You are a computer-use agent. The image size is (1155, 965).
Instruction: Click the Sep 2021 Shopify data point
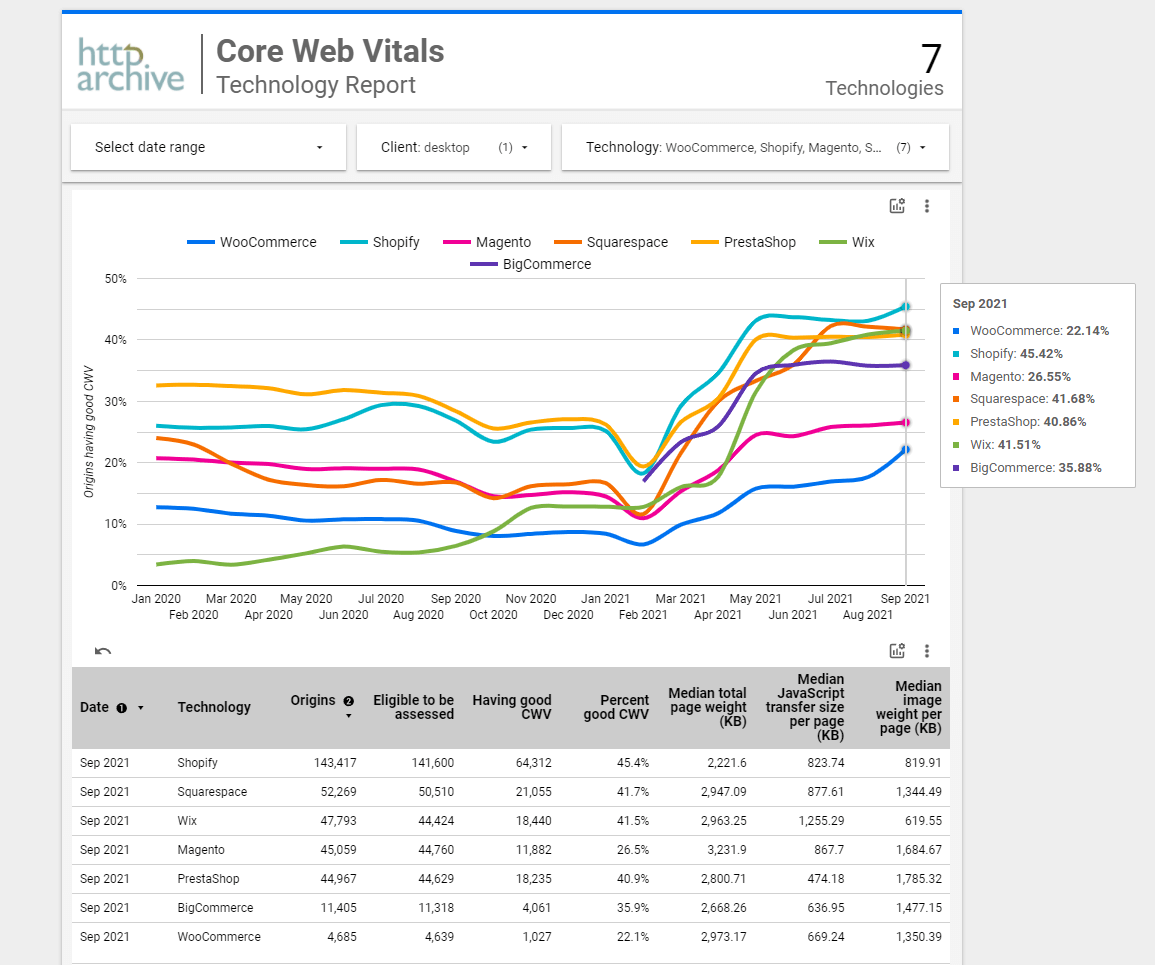(905, 307)
